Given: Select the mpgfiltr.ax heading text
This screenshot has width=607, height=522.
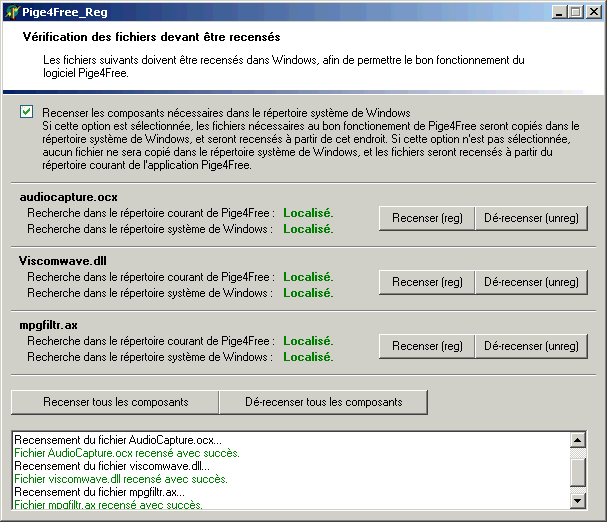Looking at the screenshot, I should click(48, 325).
